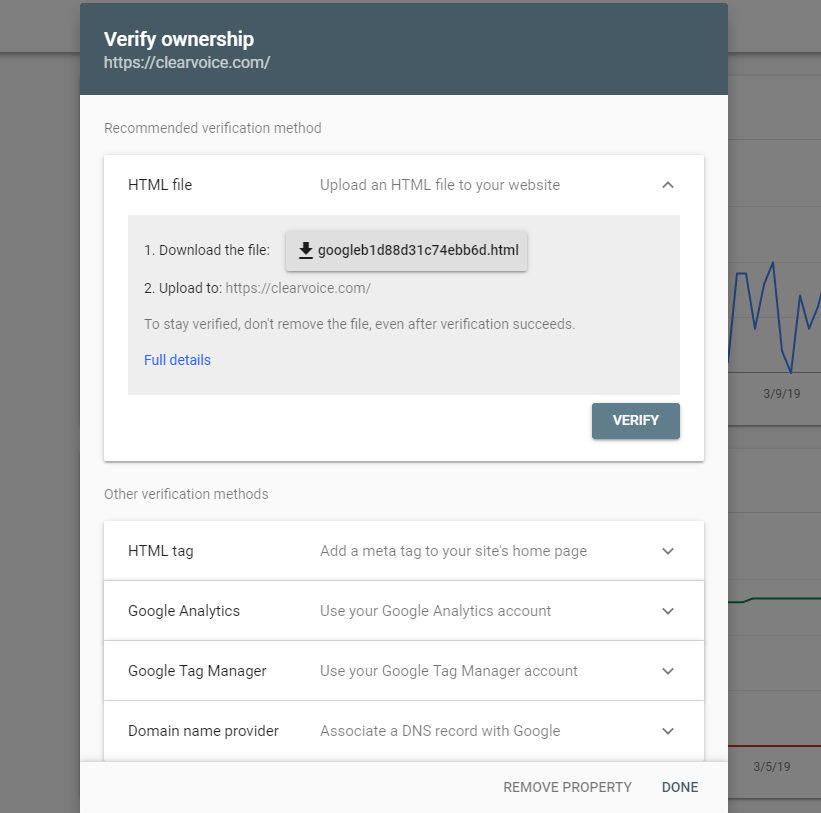
Task: Click the VERIFY button
Action: pos(635,421)
